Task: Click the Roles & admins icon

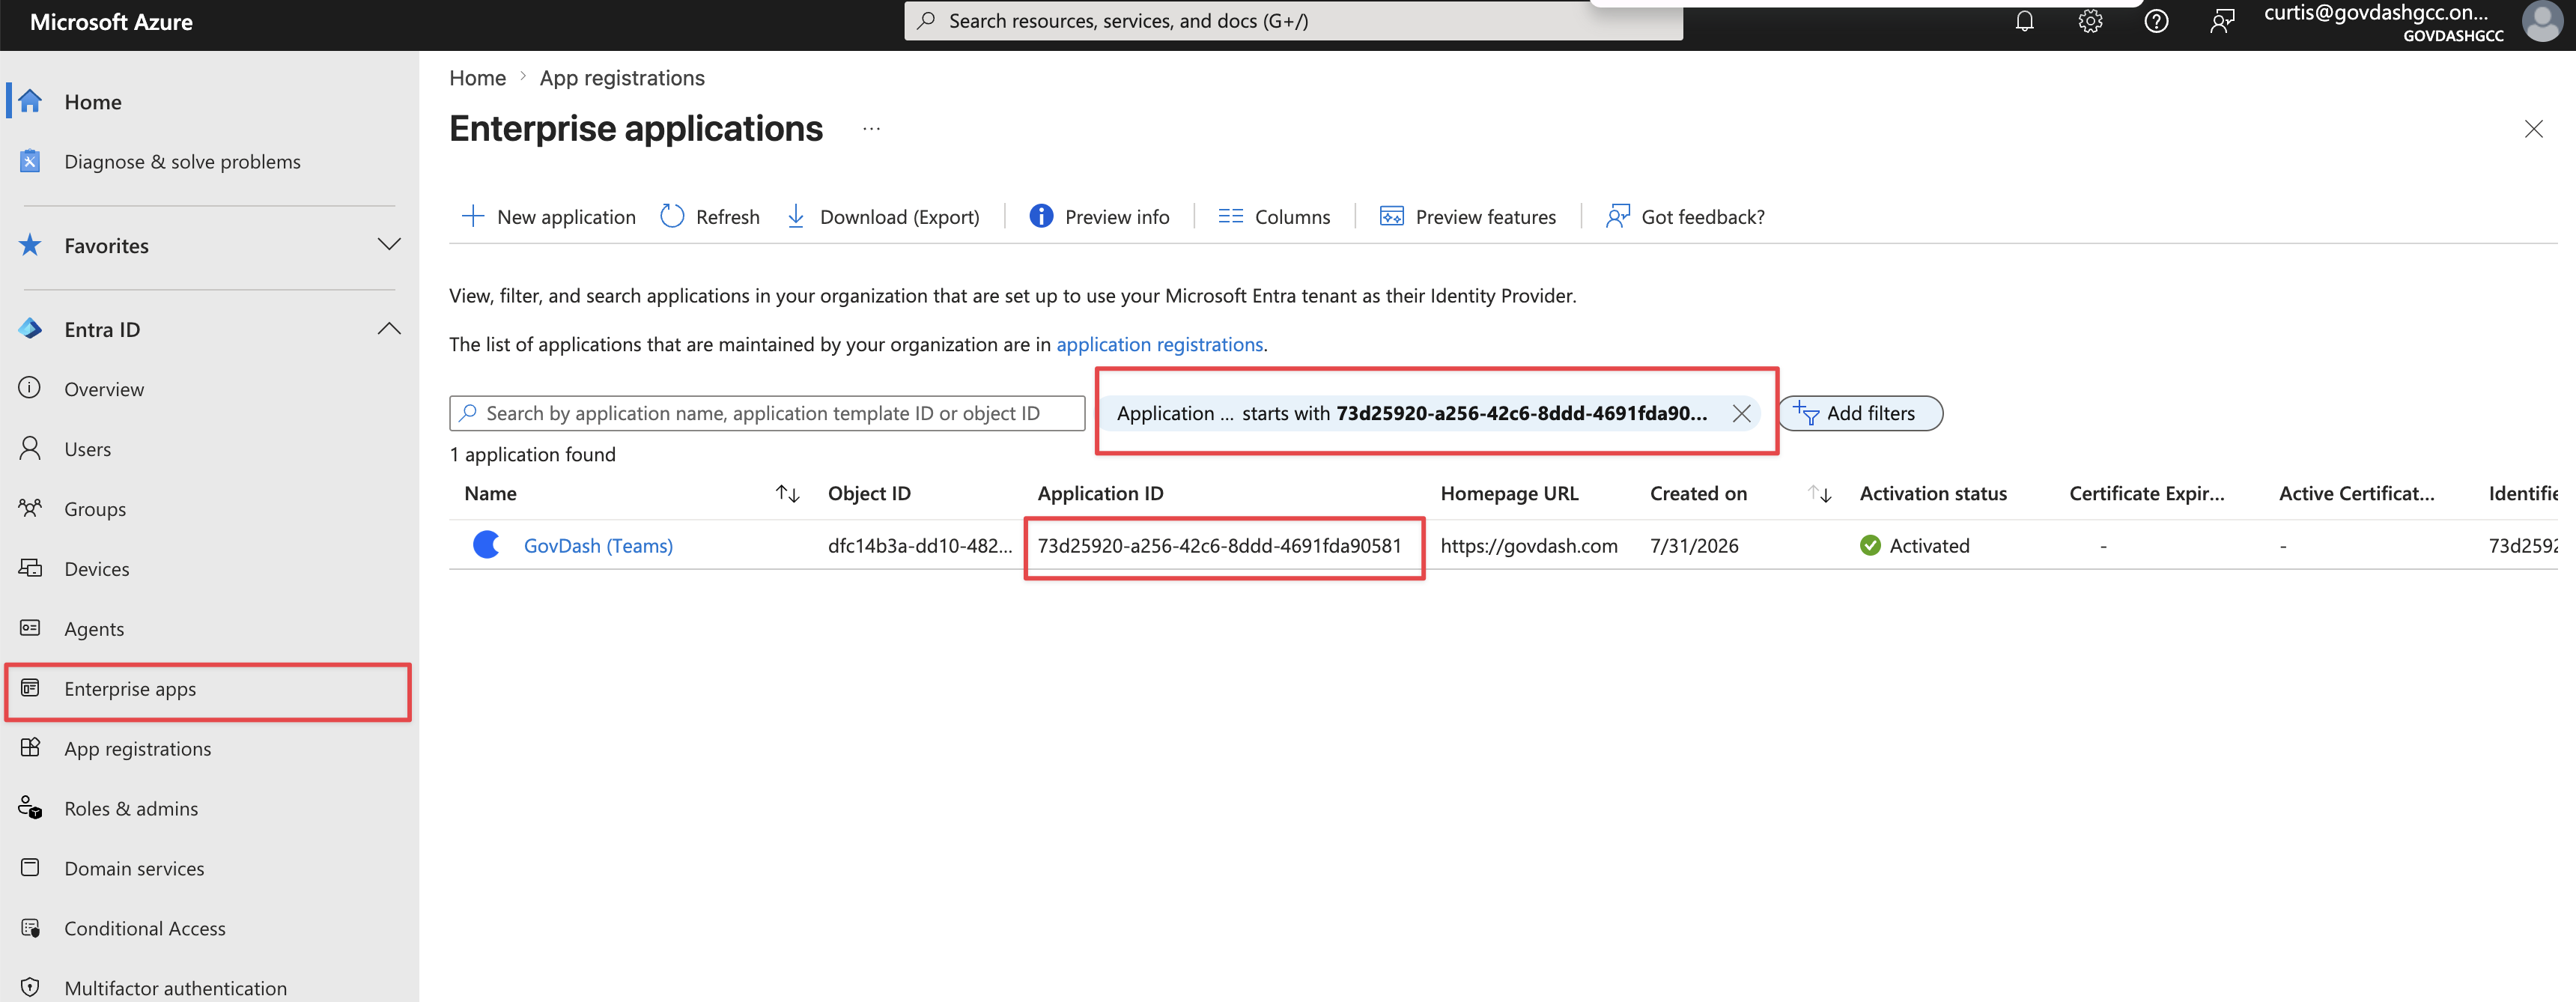Action: [30, 808]
